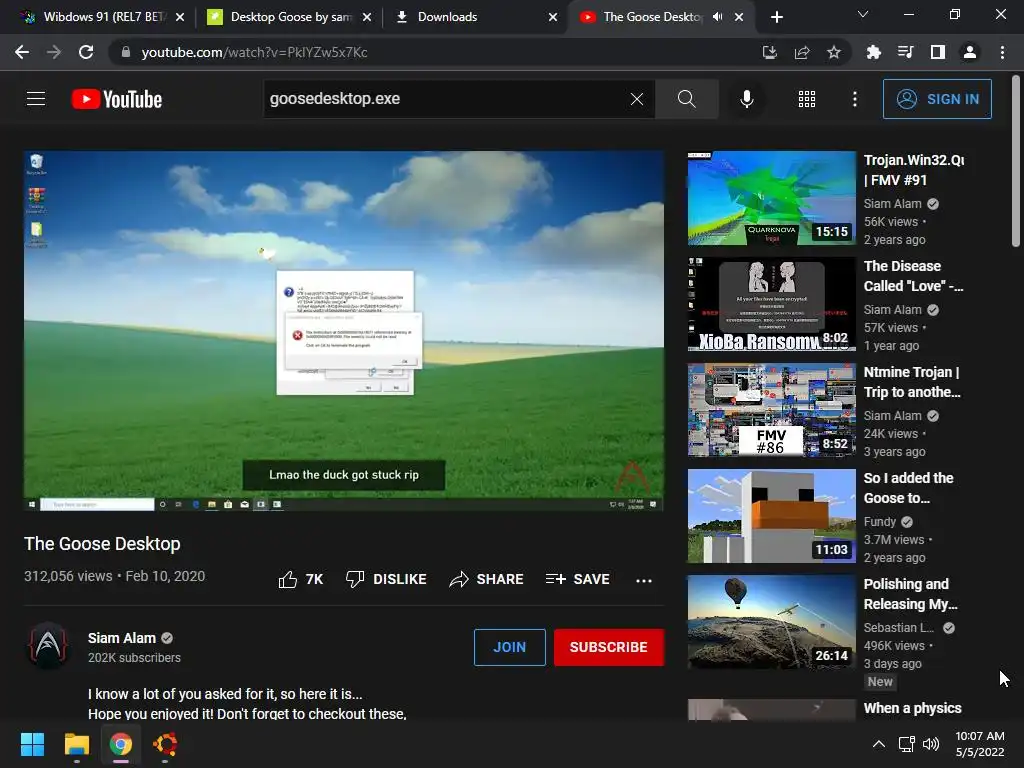Run search with magnifier button

tap(686, 99)
